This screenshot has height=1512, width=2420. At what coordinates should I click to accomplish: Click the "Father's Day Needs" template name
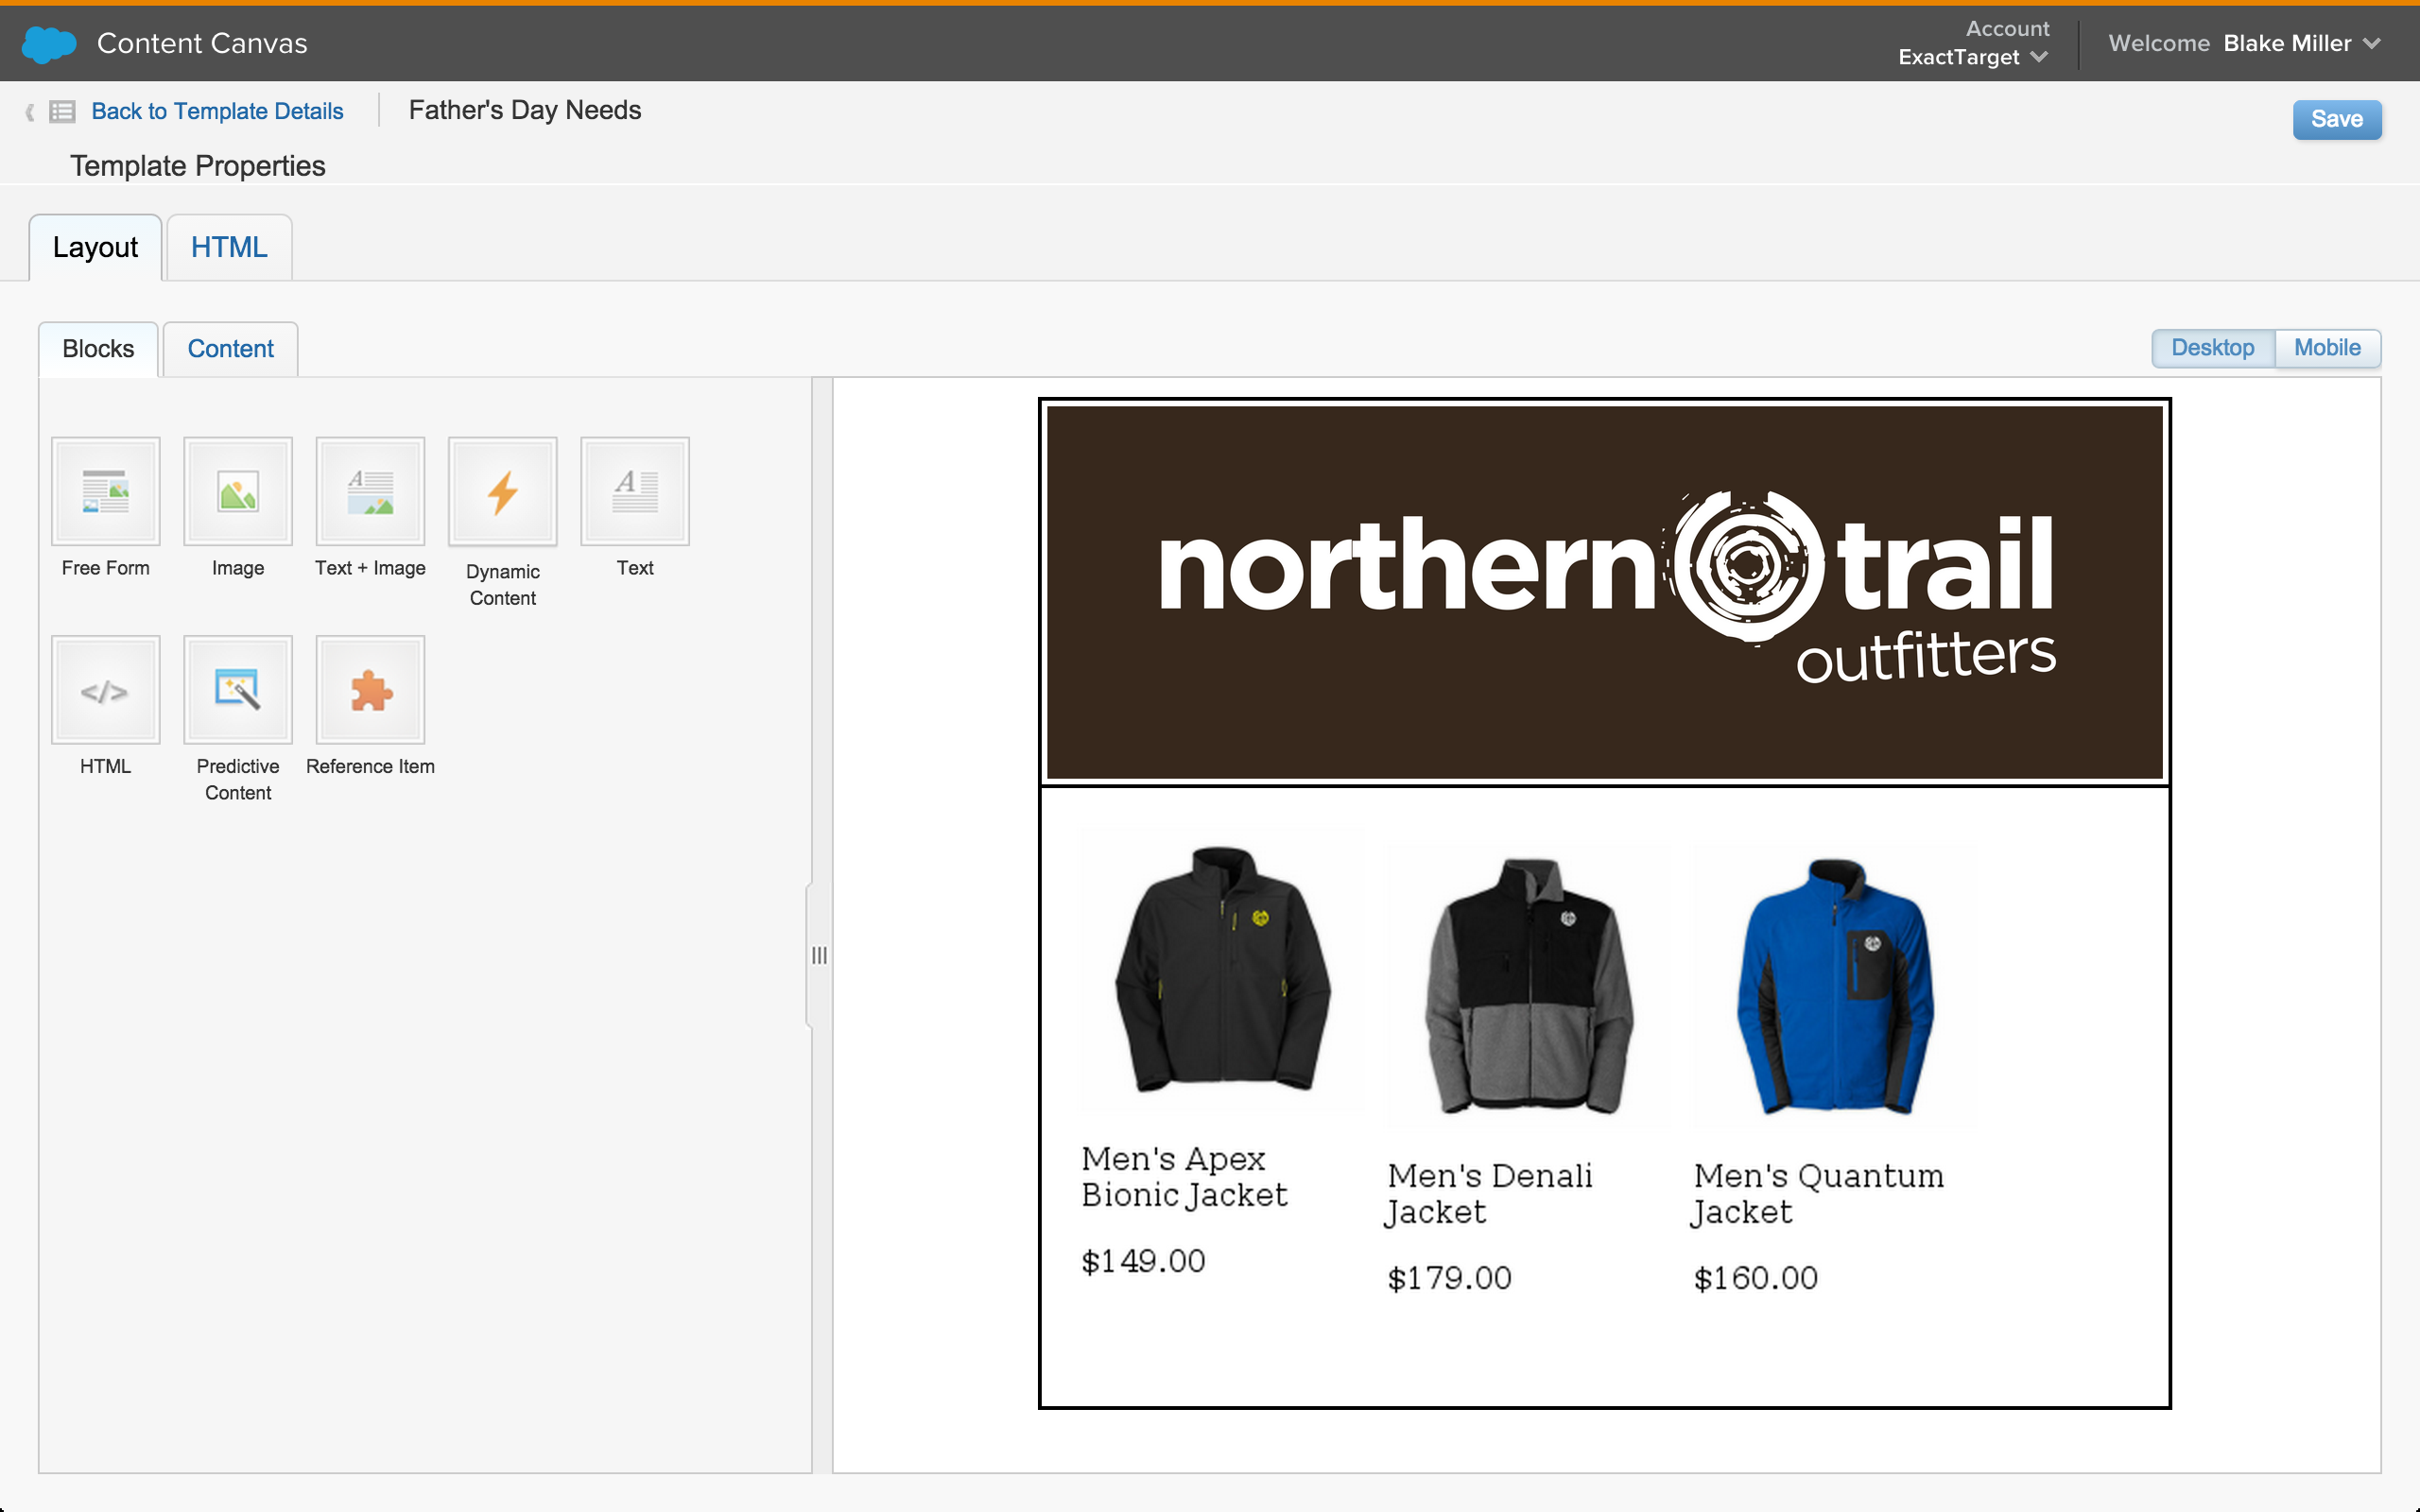[525, 110]
